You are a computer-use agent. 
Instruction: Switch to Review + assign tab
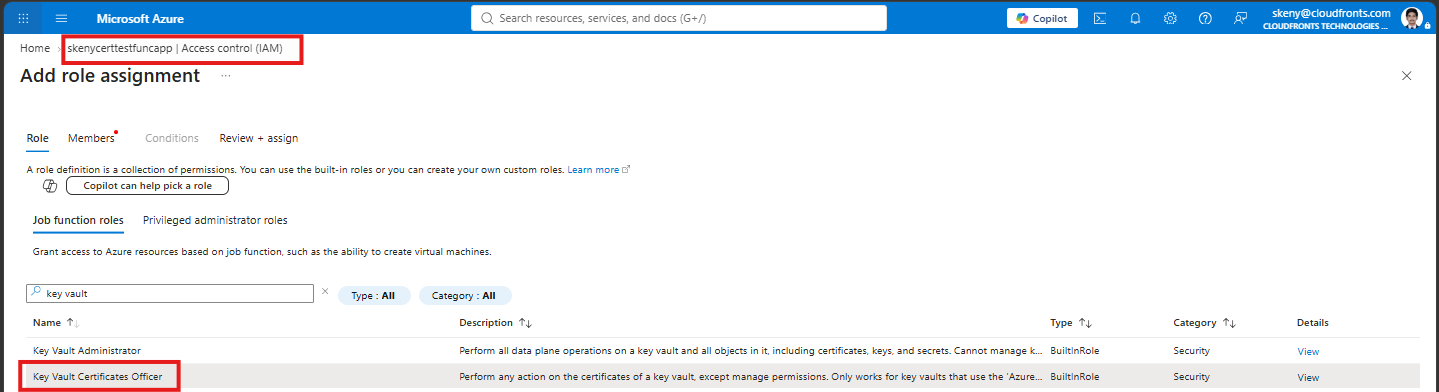(259, 138)
